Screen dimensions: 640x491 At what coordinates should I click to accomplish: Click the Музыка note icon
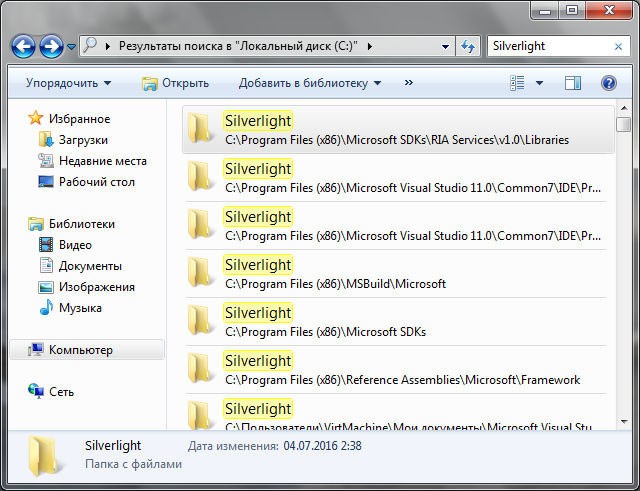(46, 307)
